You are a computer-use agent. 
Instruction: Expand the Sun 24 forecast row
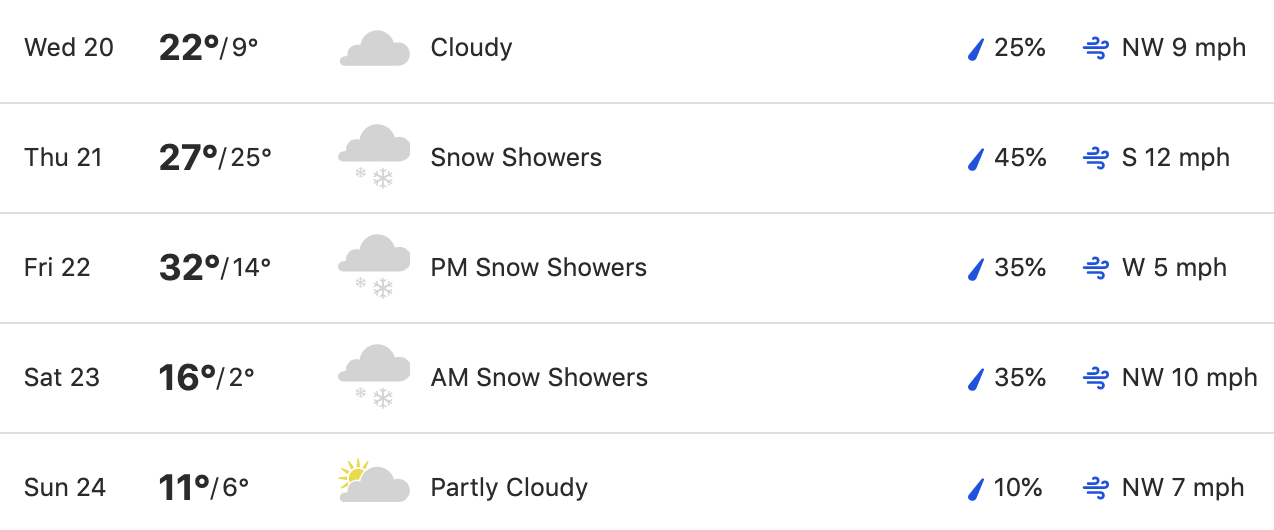click(637, 484)
